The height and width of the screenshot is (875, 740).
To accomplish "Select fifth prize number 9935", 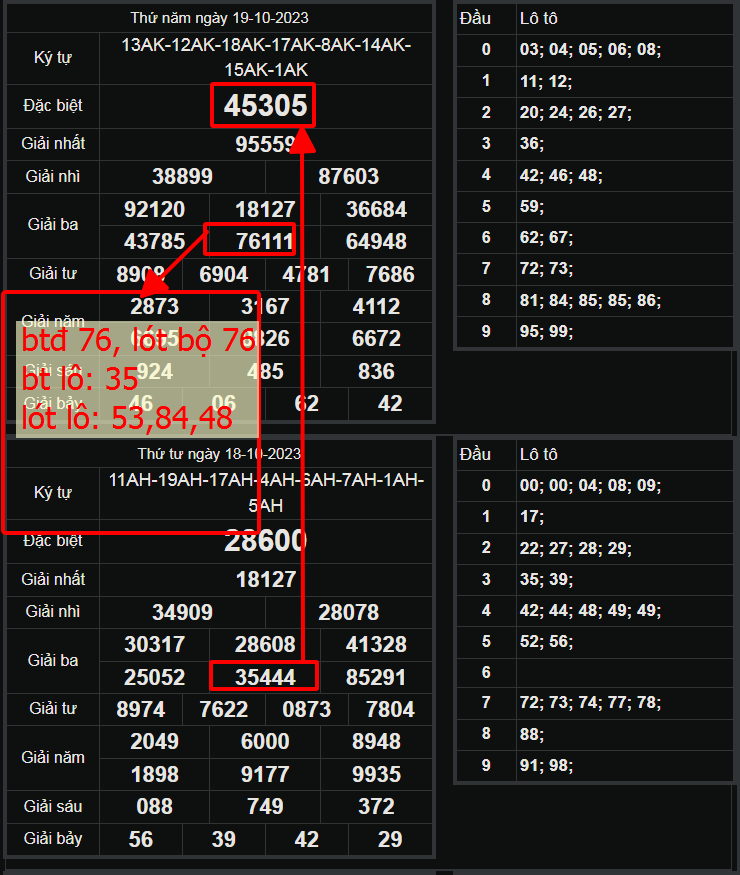I will [376, 774].
